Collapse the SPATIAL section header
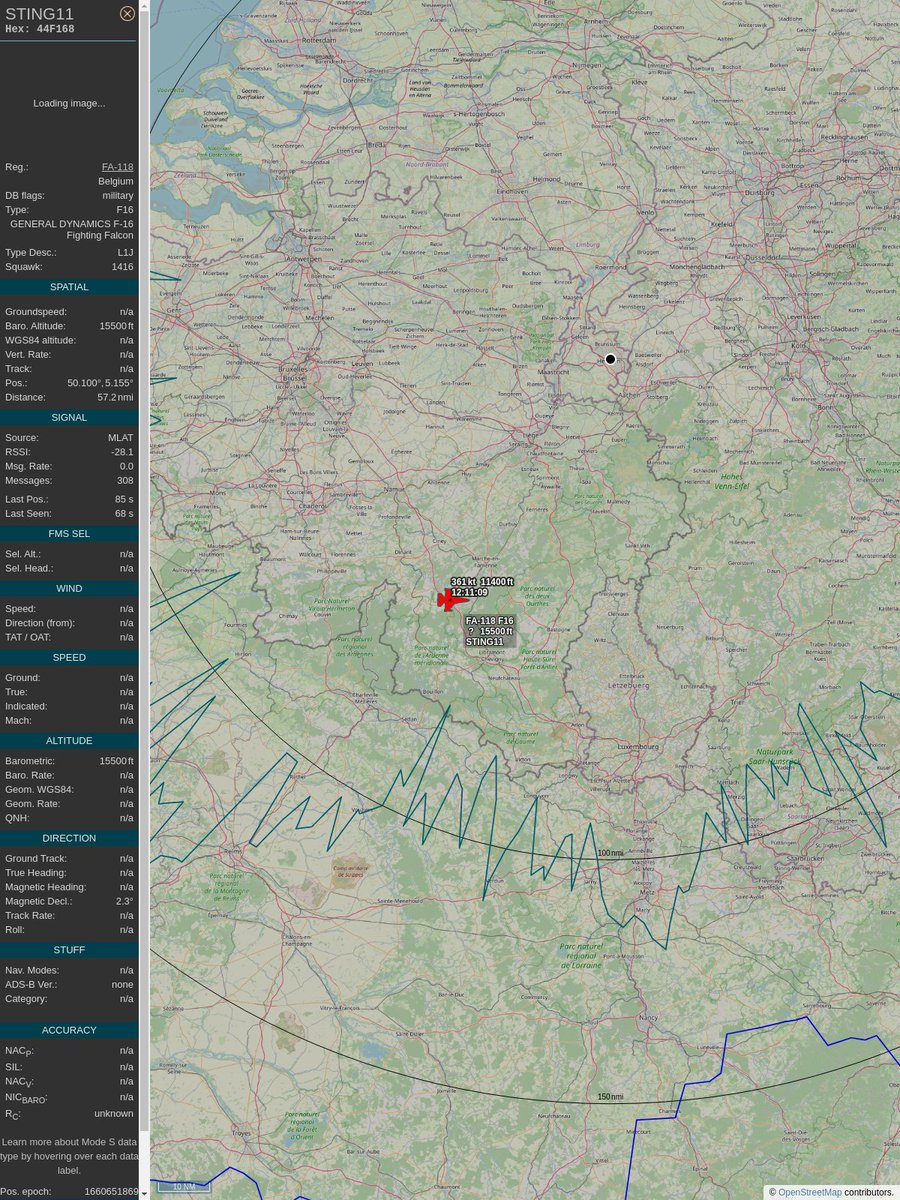900x1200 pixels. [x=68, y=286]
